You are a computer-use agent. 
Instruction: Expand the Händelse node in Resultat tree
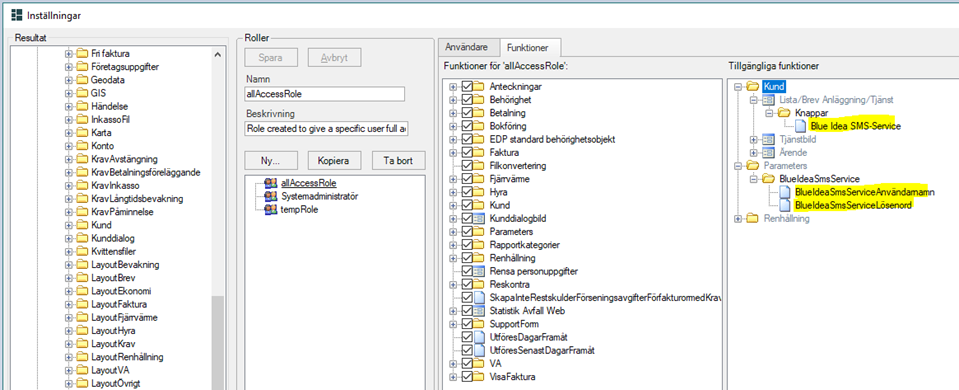point(68,106)
